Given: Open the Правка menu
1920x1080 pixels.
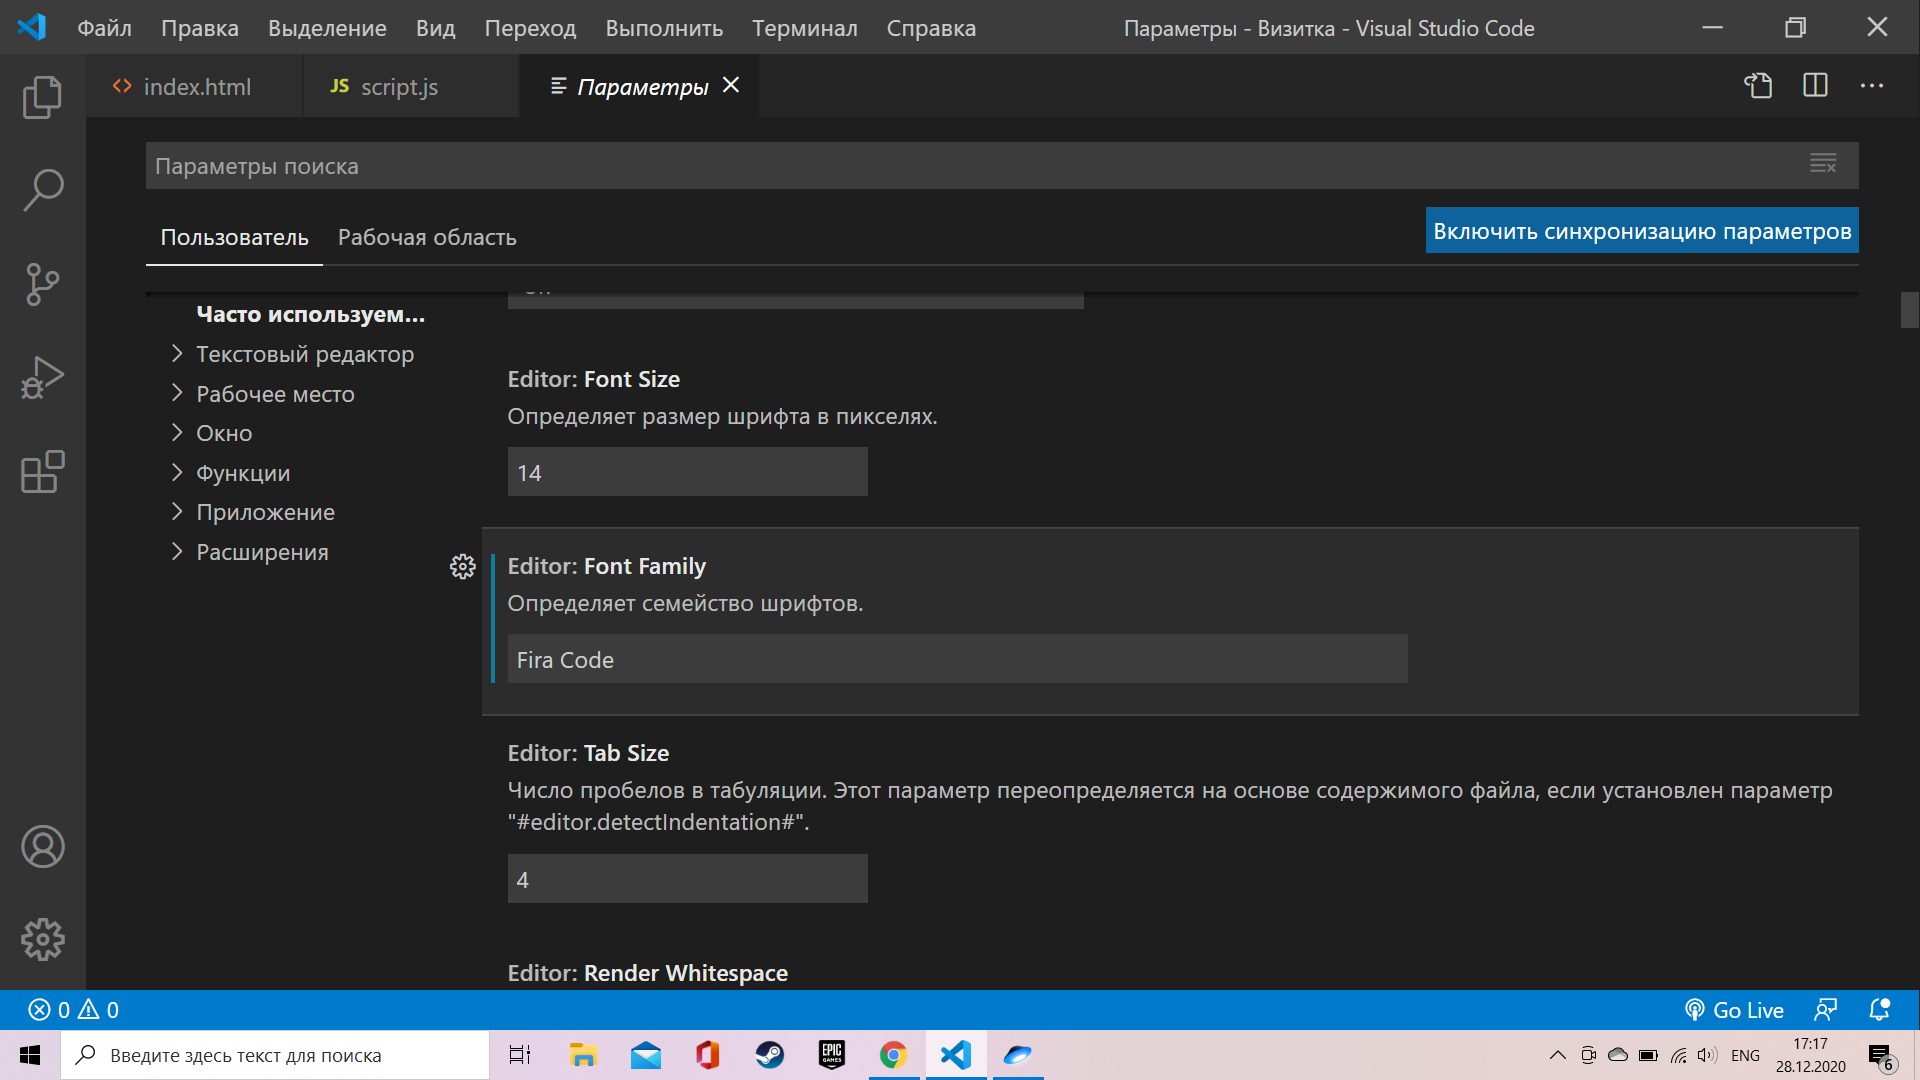Looking at the screenshot, I should [200, 28].
